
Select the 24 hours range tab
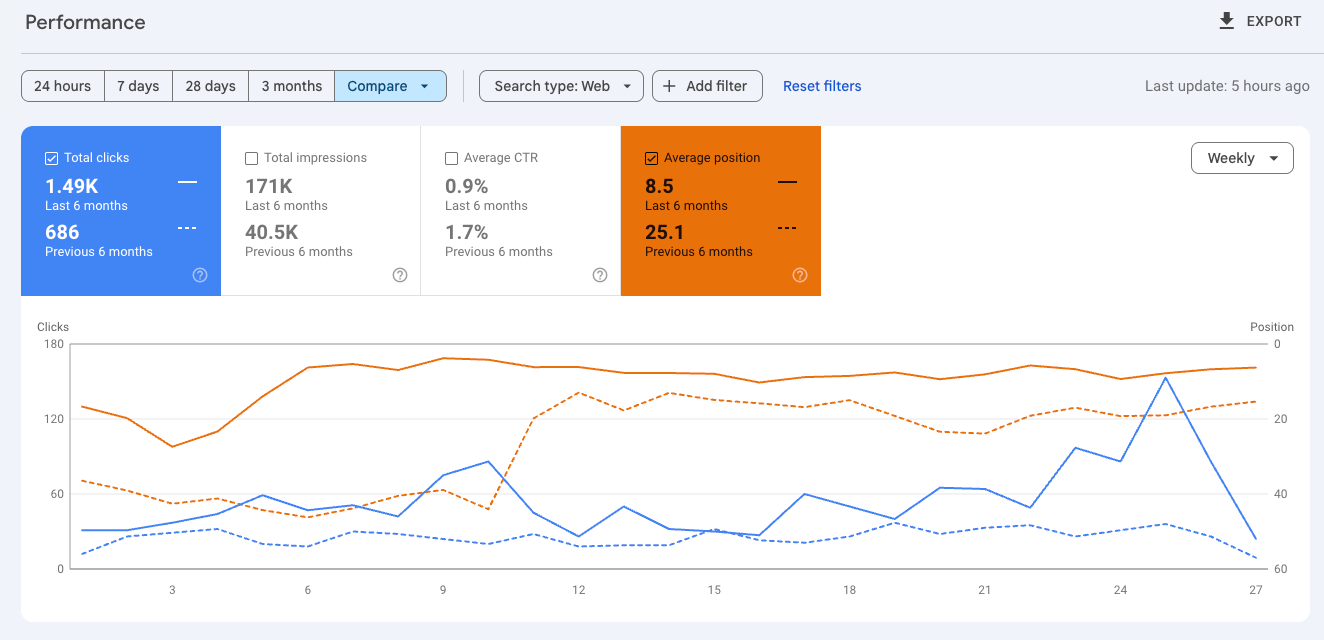pos(62,86)
